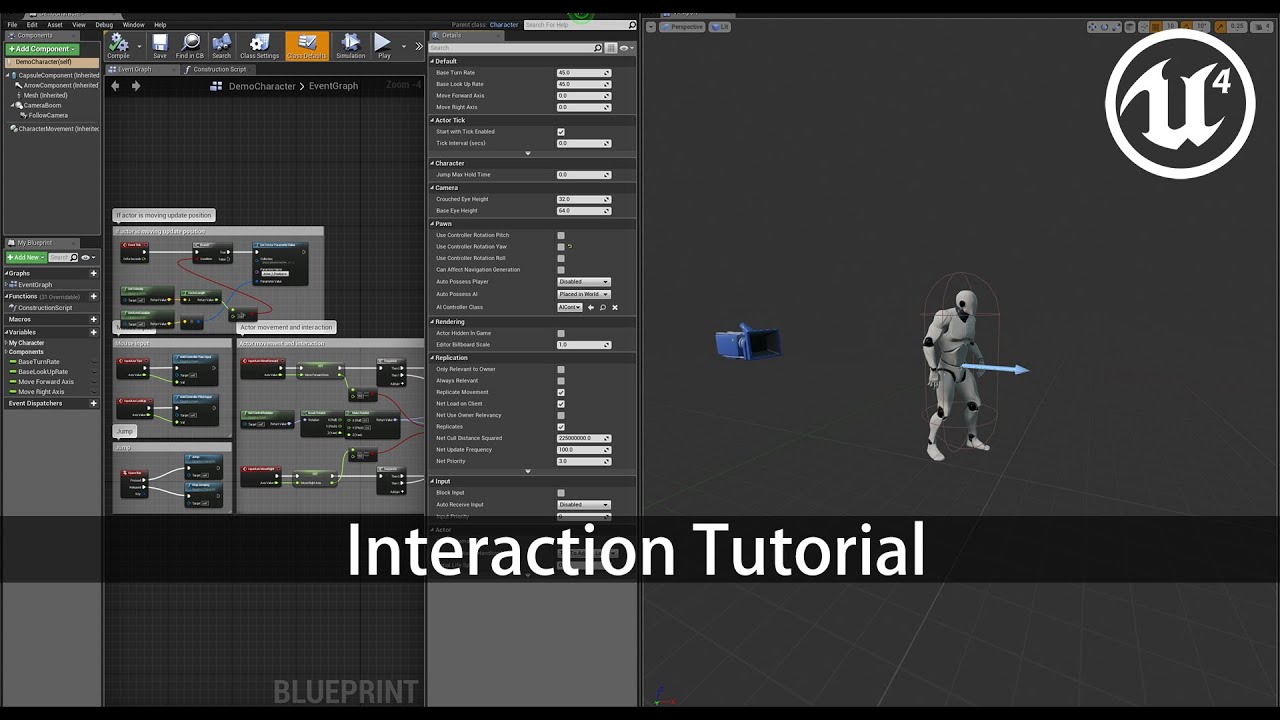This screenshot has height=720, width=1280.
Task: Collapse the Replication section in Details
Action: tap(433, 357)
